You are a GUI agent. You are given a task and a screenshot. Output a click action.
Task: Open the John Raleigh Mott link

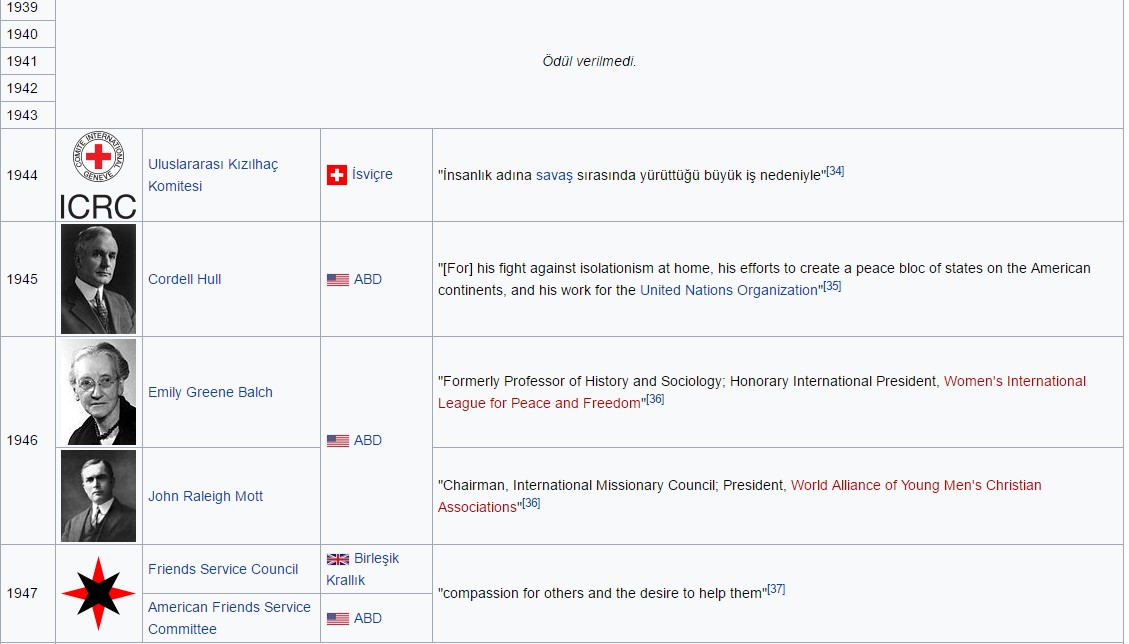[x=205, y=496]
